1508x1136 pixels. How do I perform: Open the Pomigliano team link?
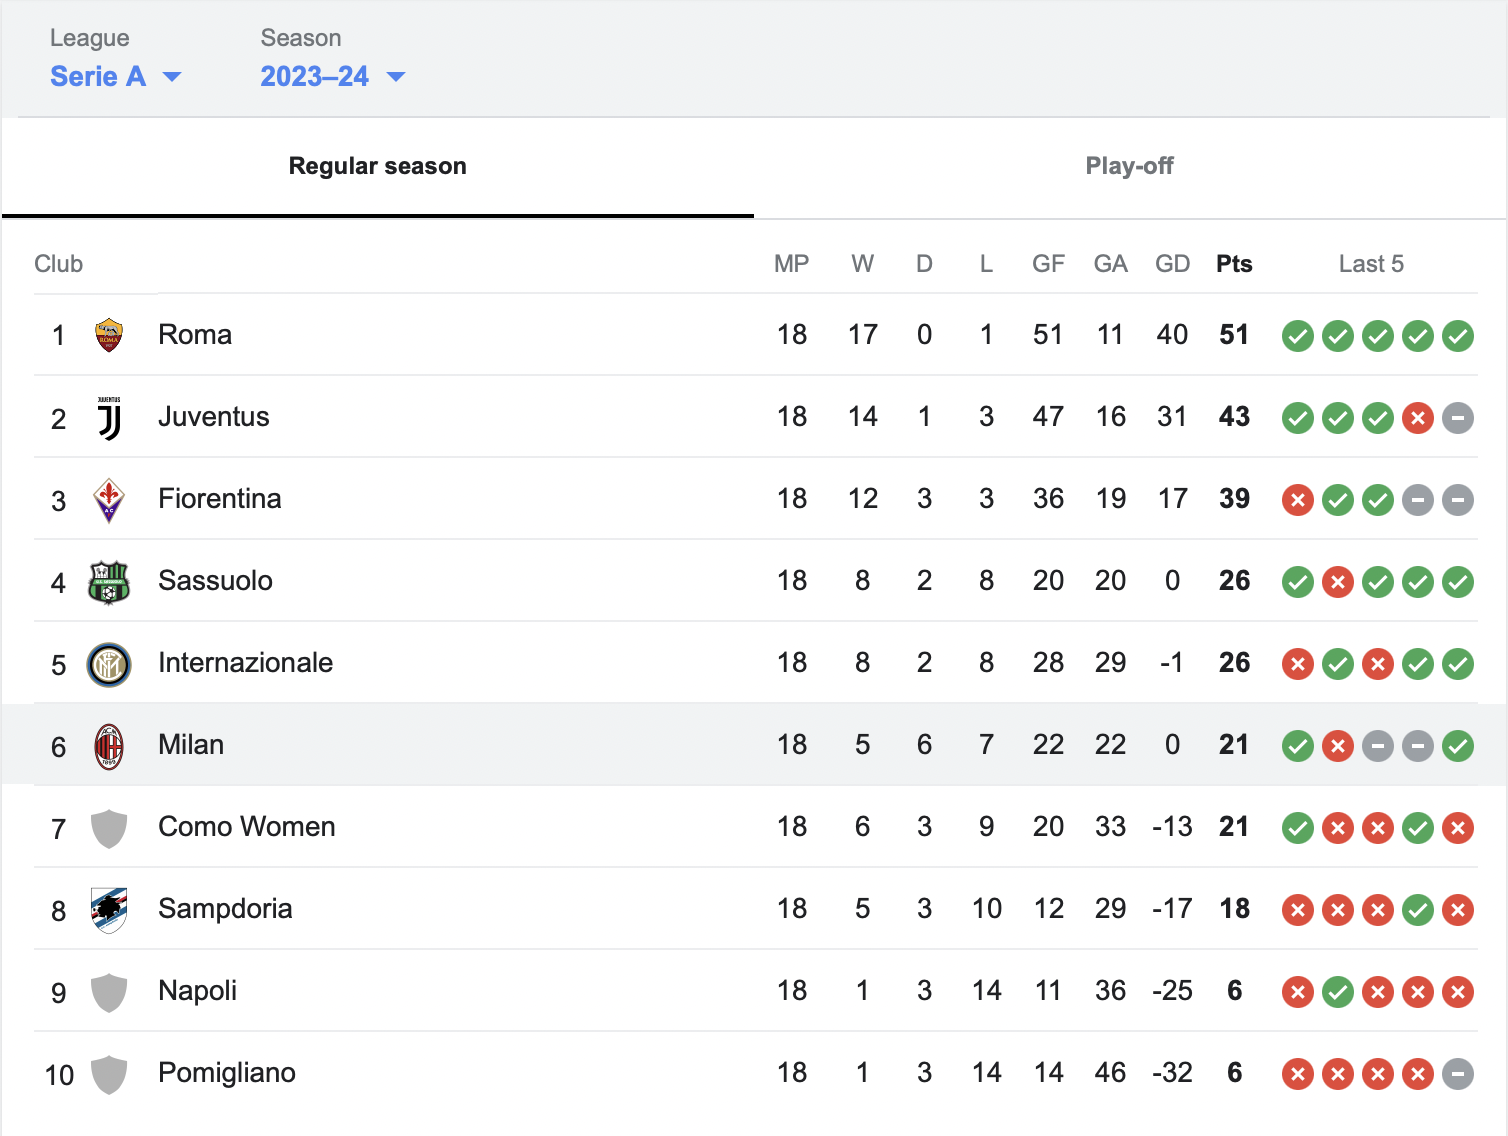(227, 1073)
